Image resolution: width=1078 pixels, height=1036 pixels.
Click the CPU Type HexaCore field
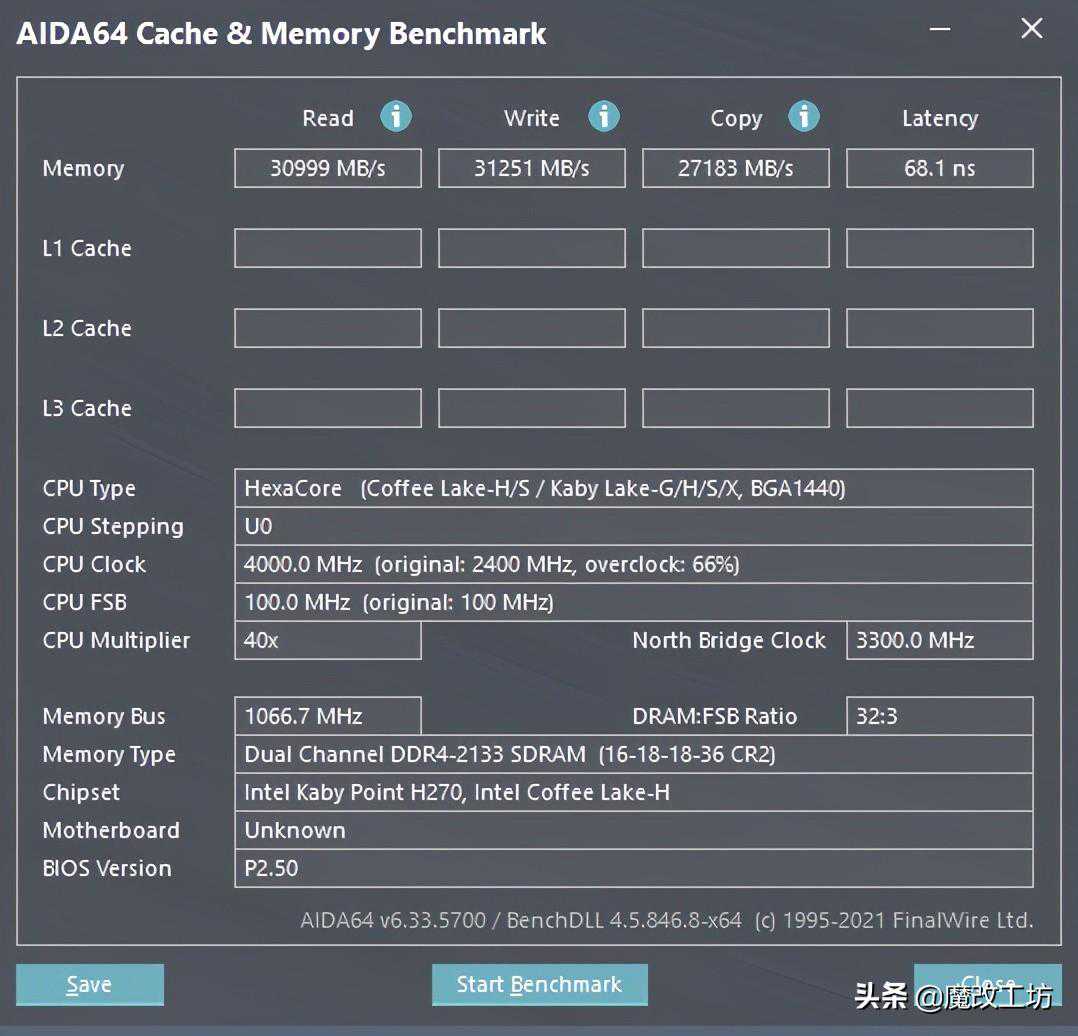tap(633, 488)
